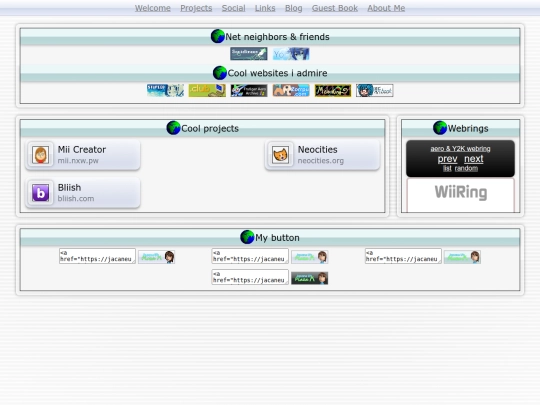Click the 'Cool websites i admire' heading

(x=277, y=73)
